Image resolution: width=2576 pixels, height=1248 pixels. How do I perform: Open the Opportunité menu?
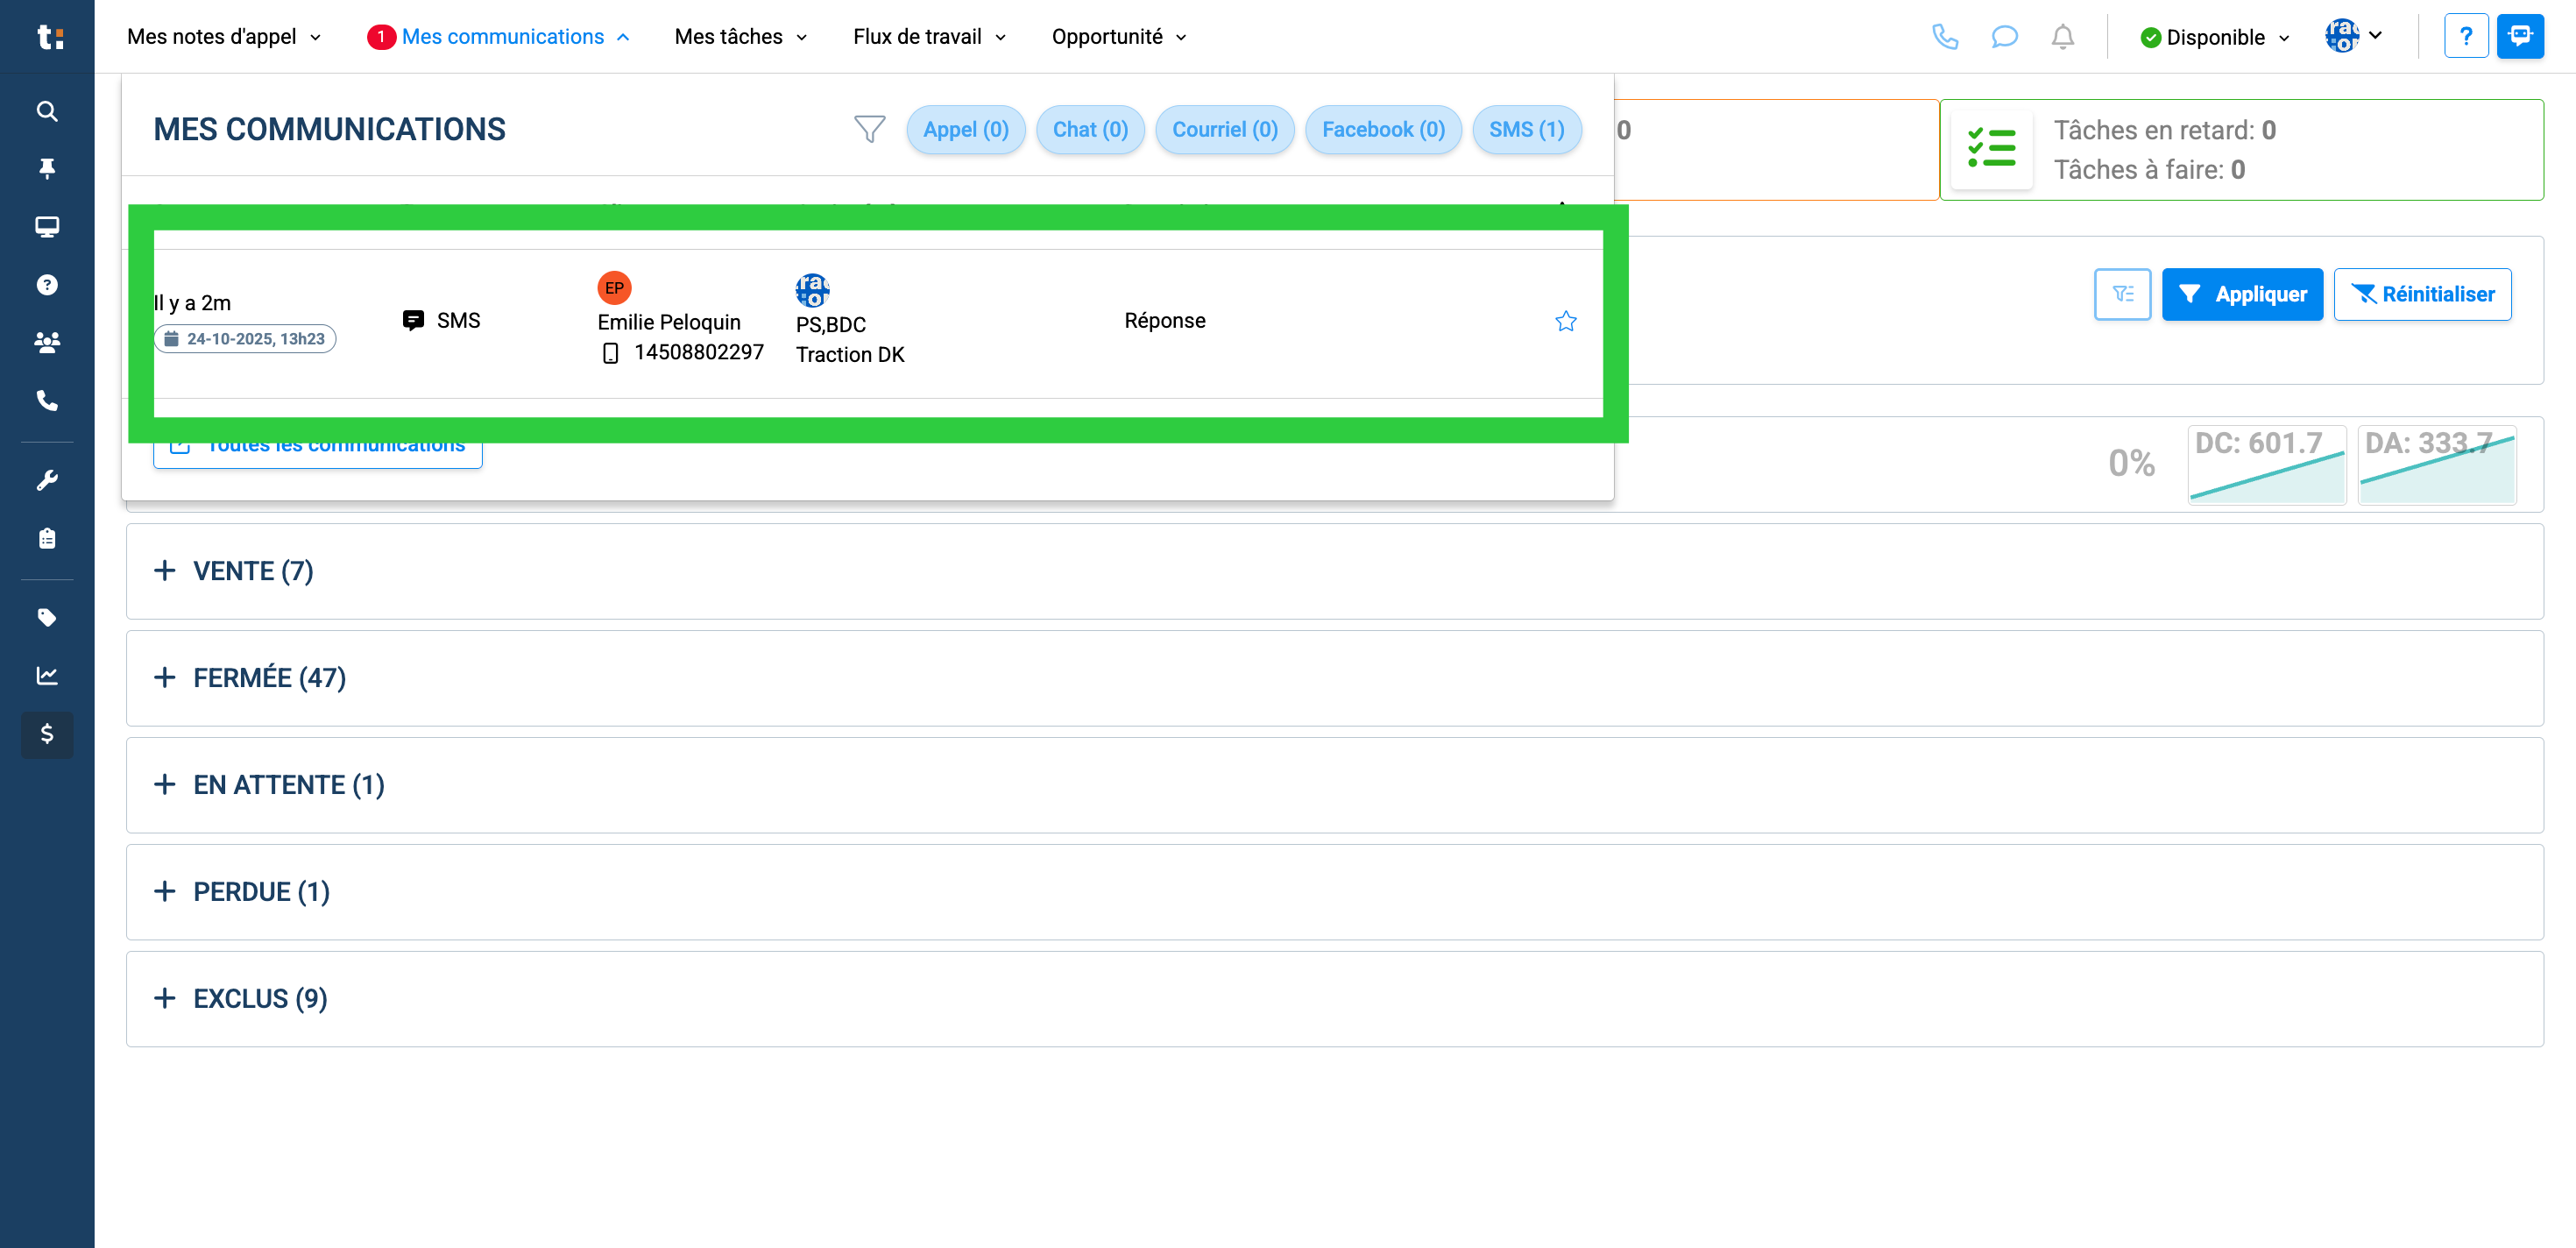tap(1118, 37)
